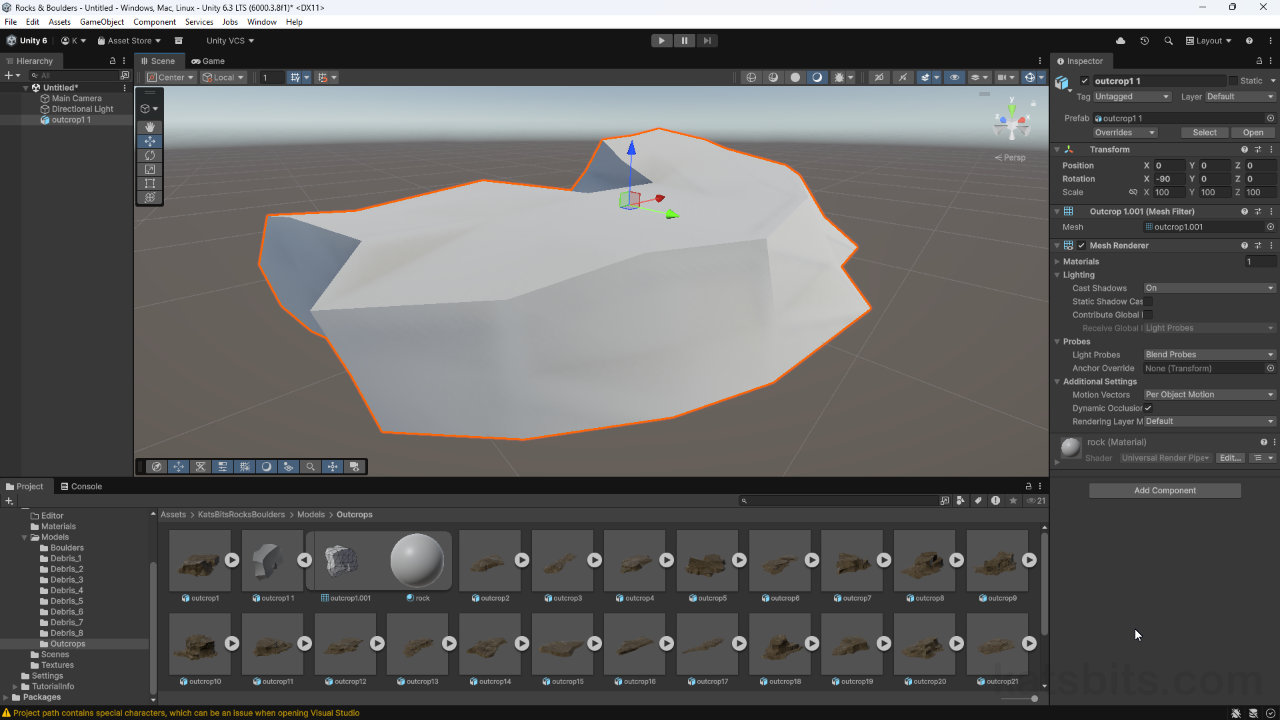Toggle skybox rendering in the Scene view toolbar
Image resolution: width=1280 pixels, height=720 pixels.
click(817, 77)
